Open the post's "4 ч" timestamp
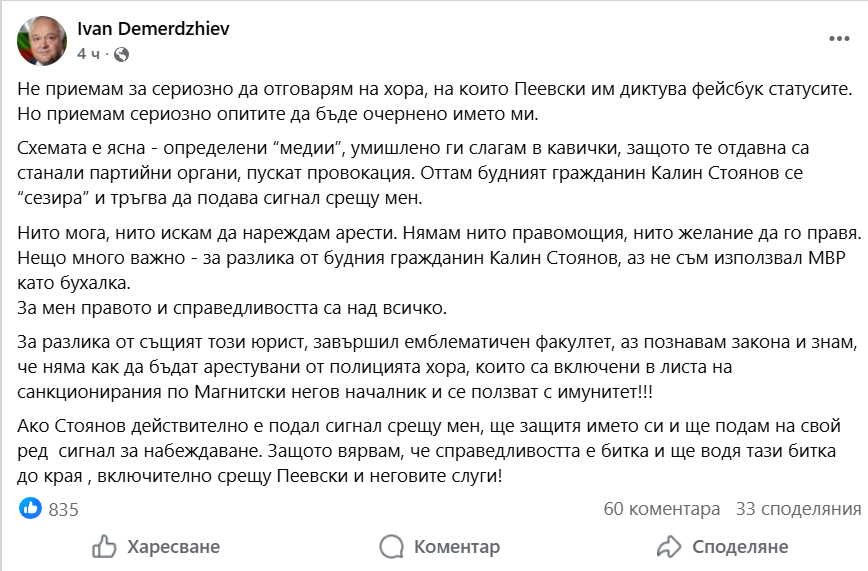 (x=89, y=54)
